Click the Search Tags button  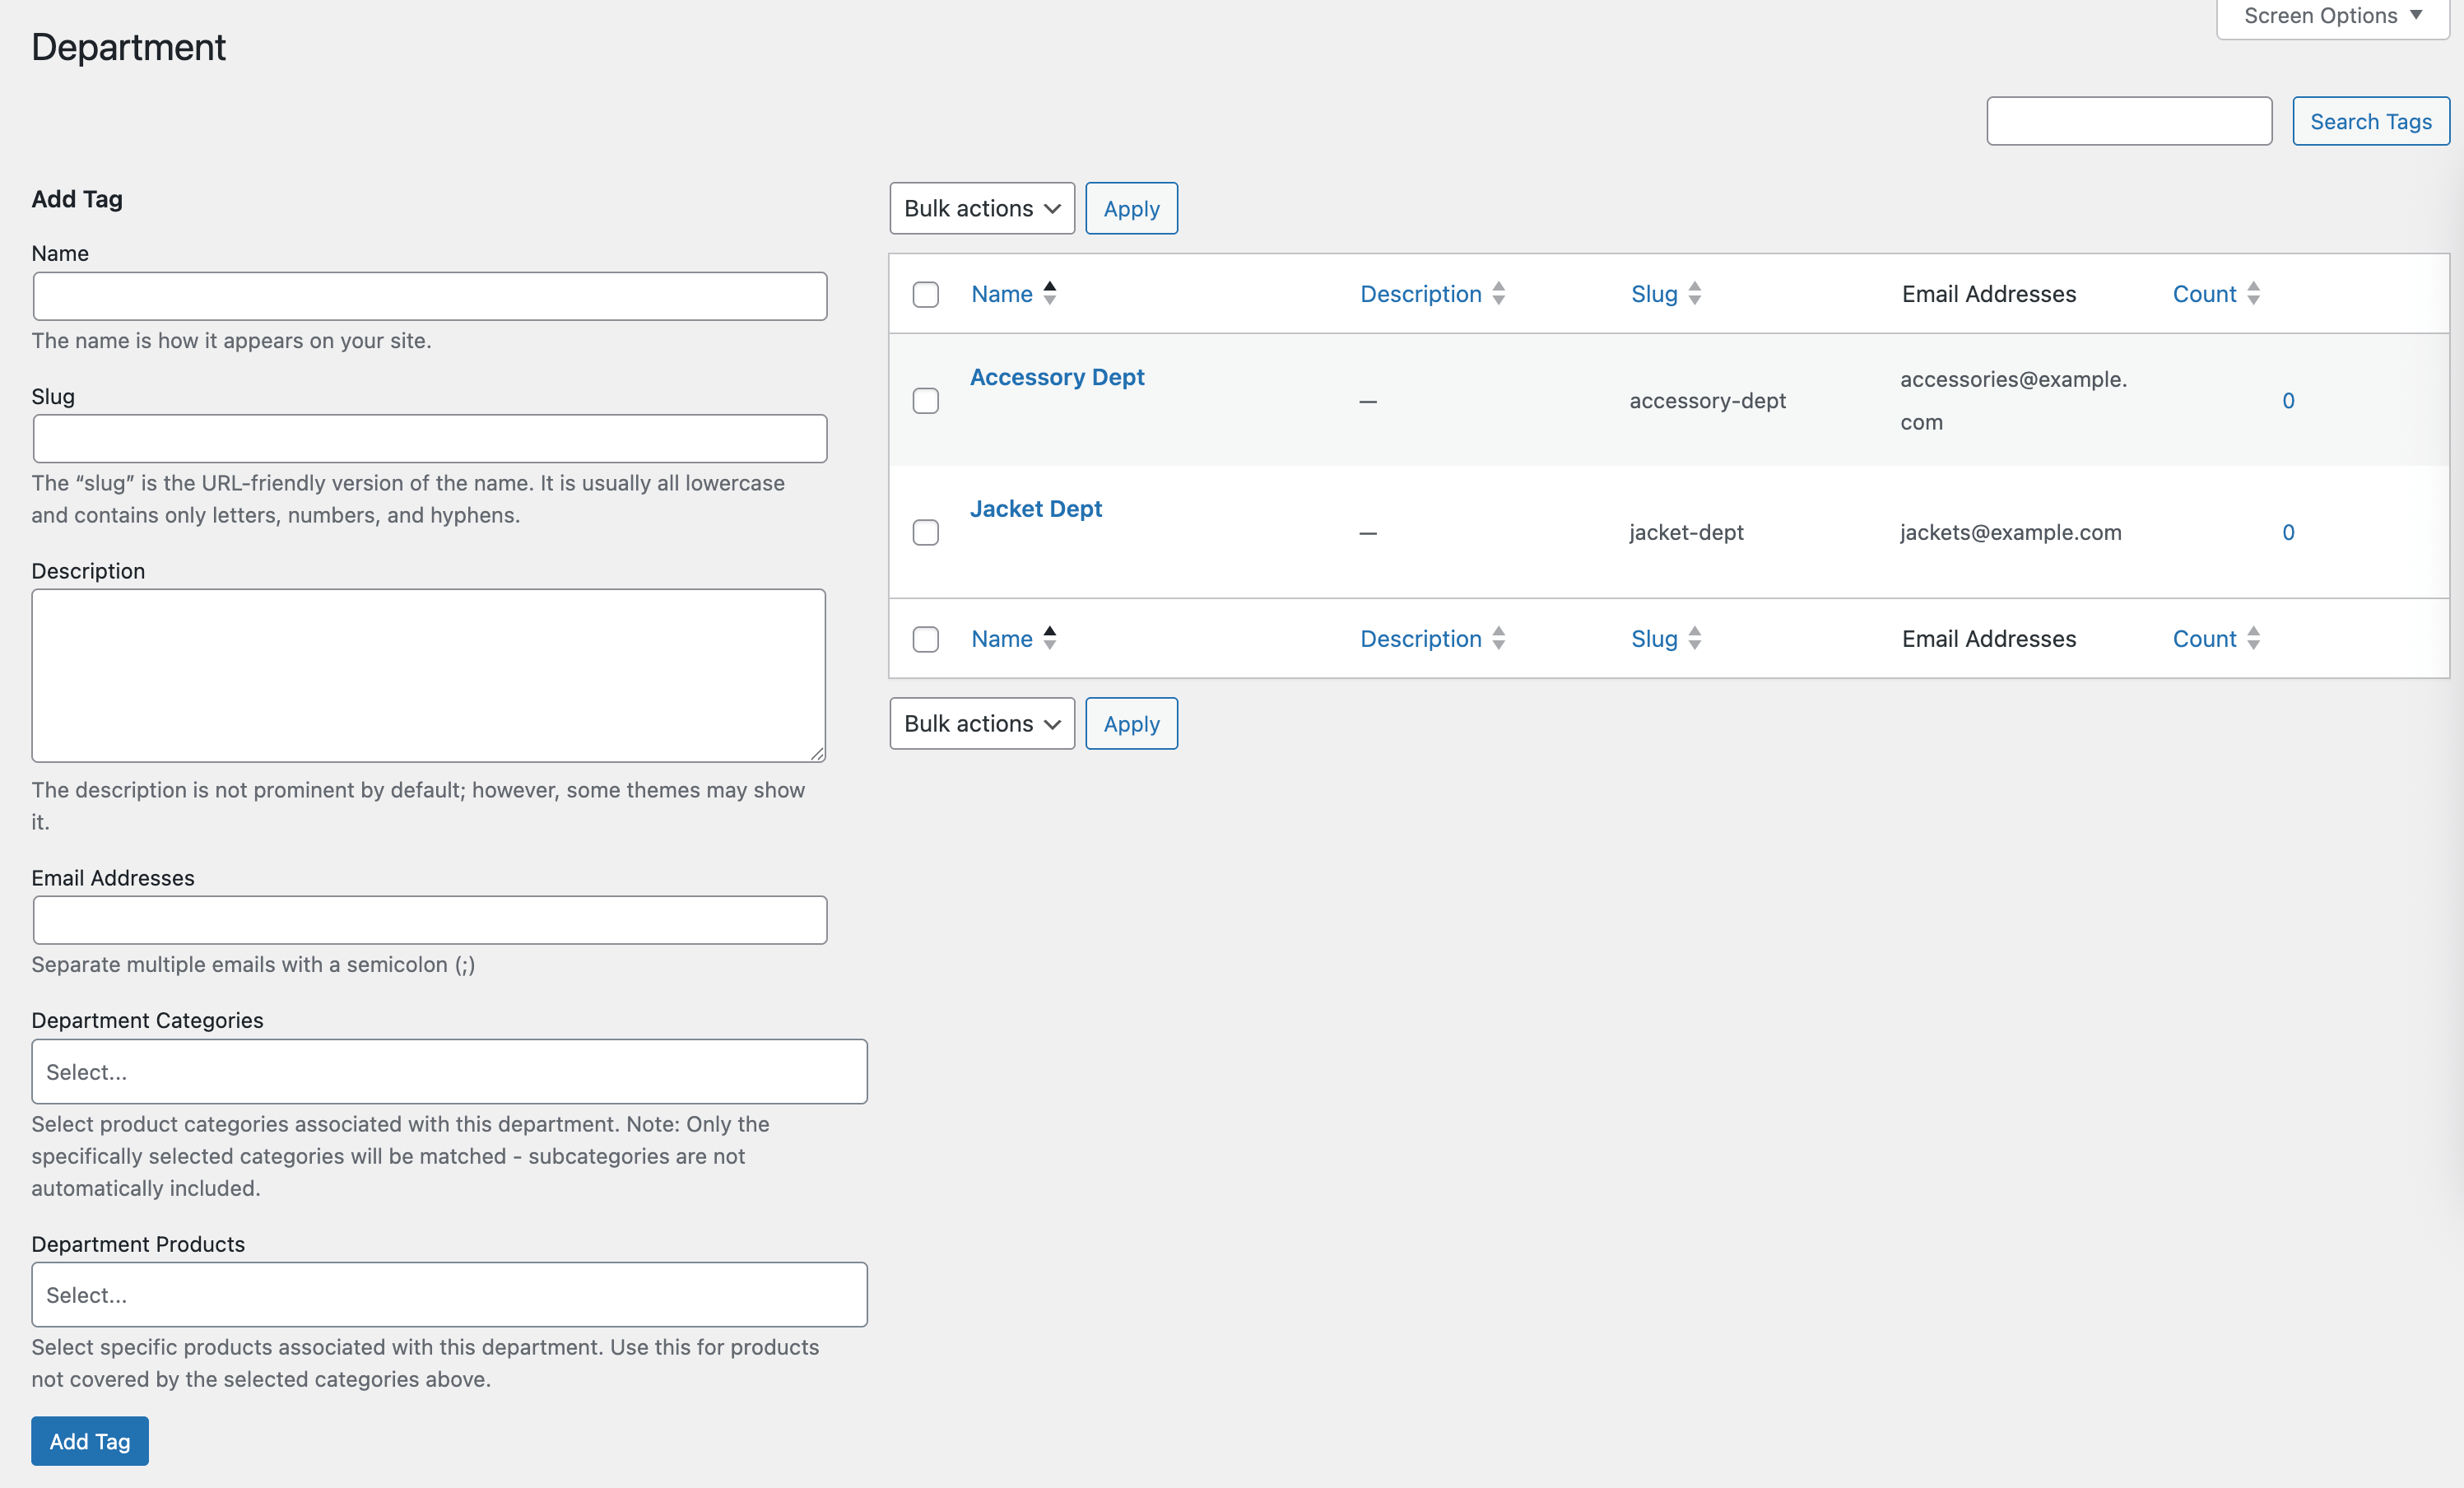pos(2369,121)
